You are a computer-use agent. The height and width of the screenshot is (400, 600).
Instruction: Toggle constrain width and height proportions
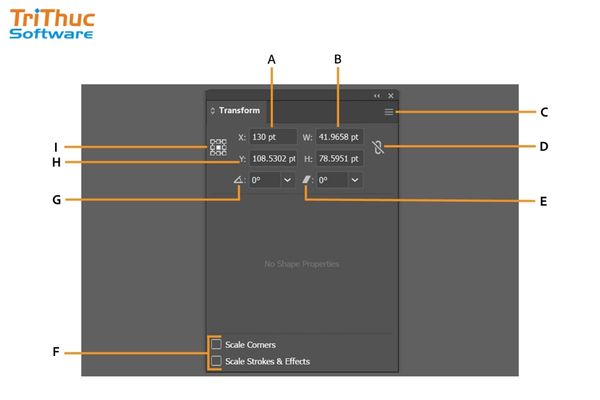(377, 147)
